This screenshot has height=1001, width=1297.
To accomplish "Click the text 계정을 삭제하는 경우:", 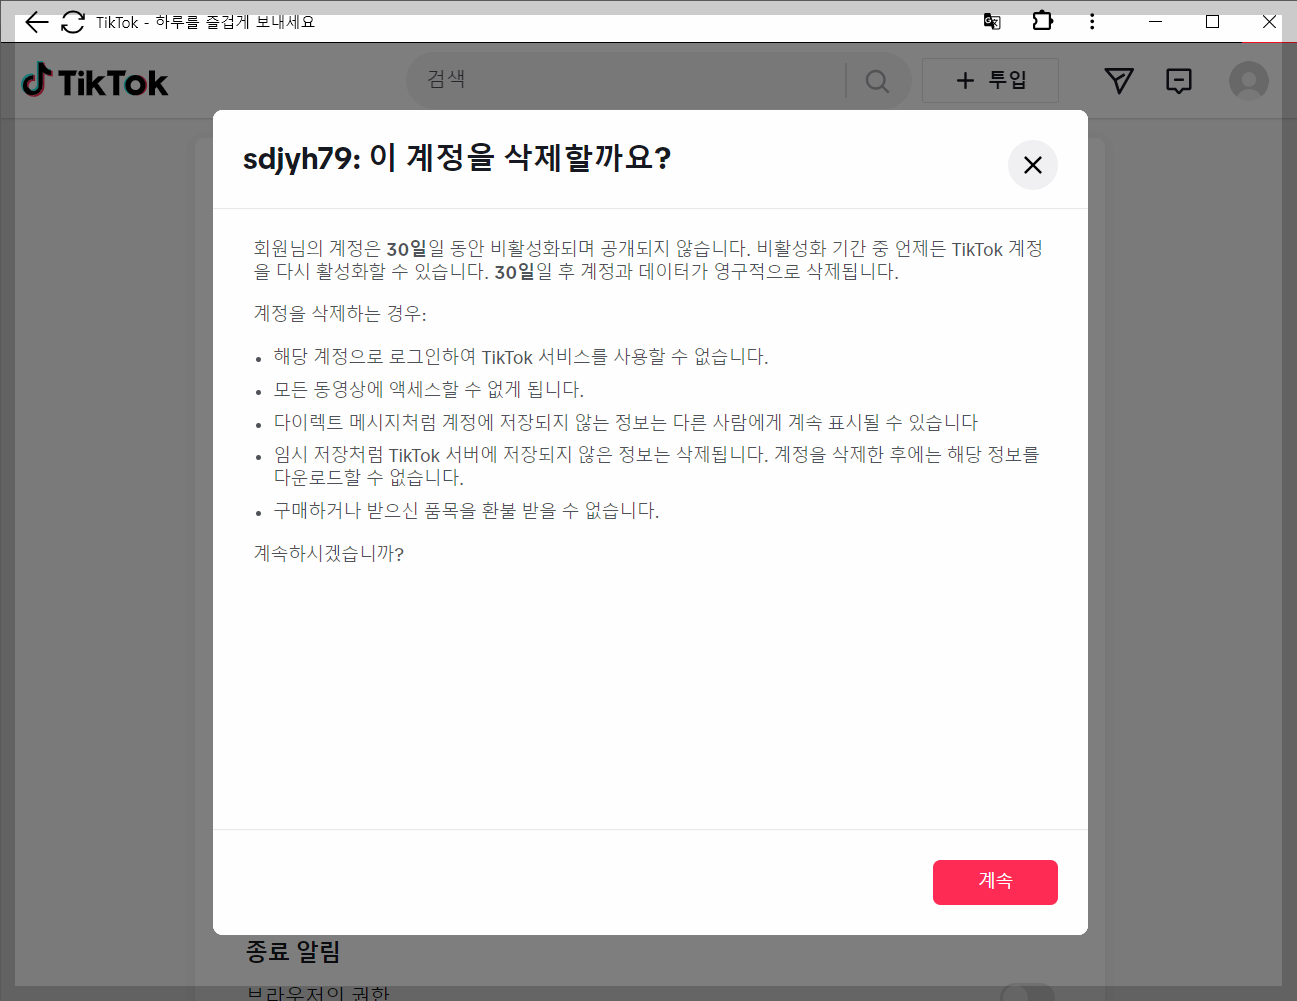I will [x=340, y=314].
